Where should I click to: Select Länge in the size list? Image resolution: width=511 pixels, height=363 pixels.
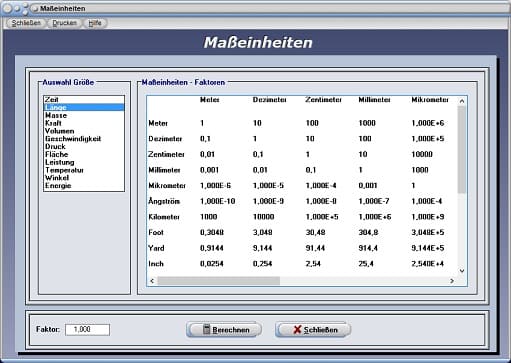click(x=84, y=107)
